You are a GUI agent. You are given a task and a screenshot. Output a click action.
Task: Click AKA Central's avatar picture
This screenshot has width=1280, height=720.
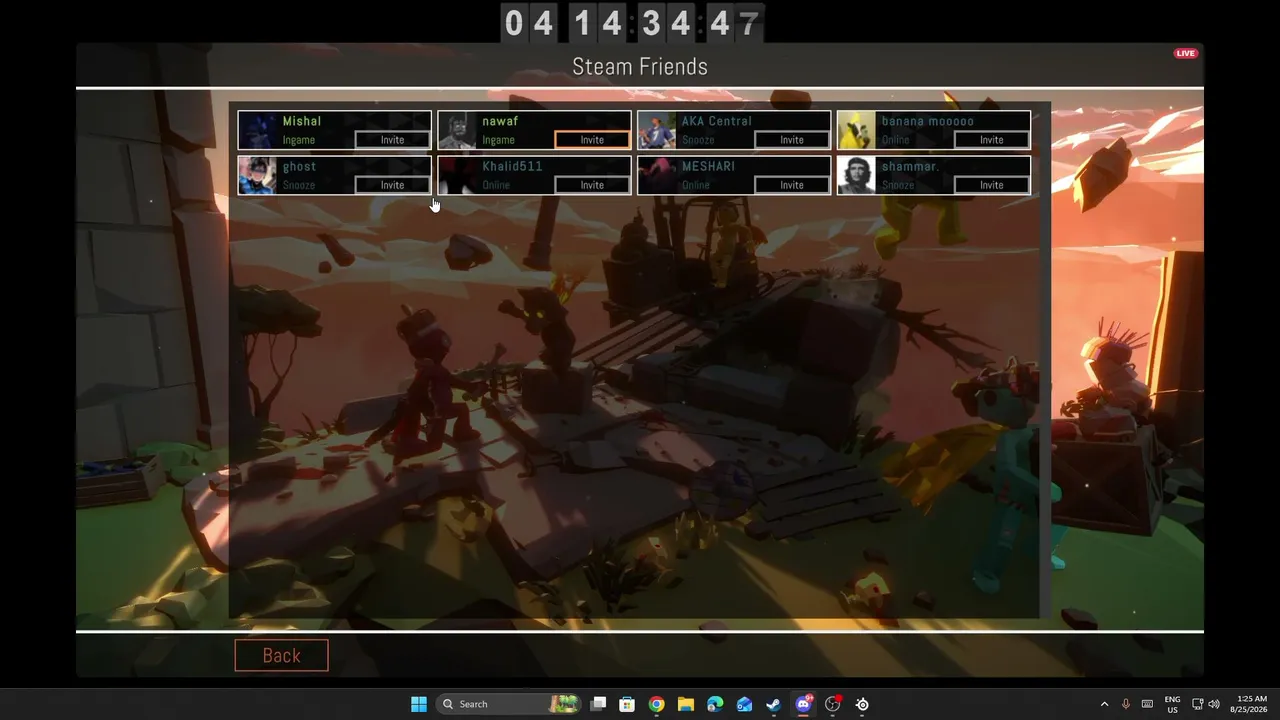(x=658, y=130)
